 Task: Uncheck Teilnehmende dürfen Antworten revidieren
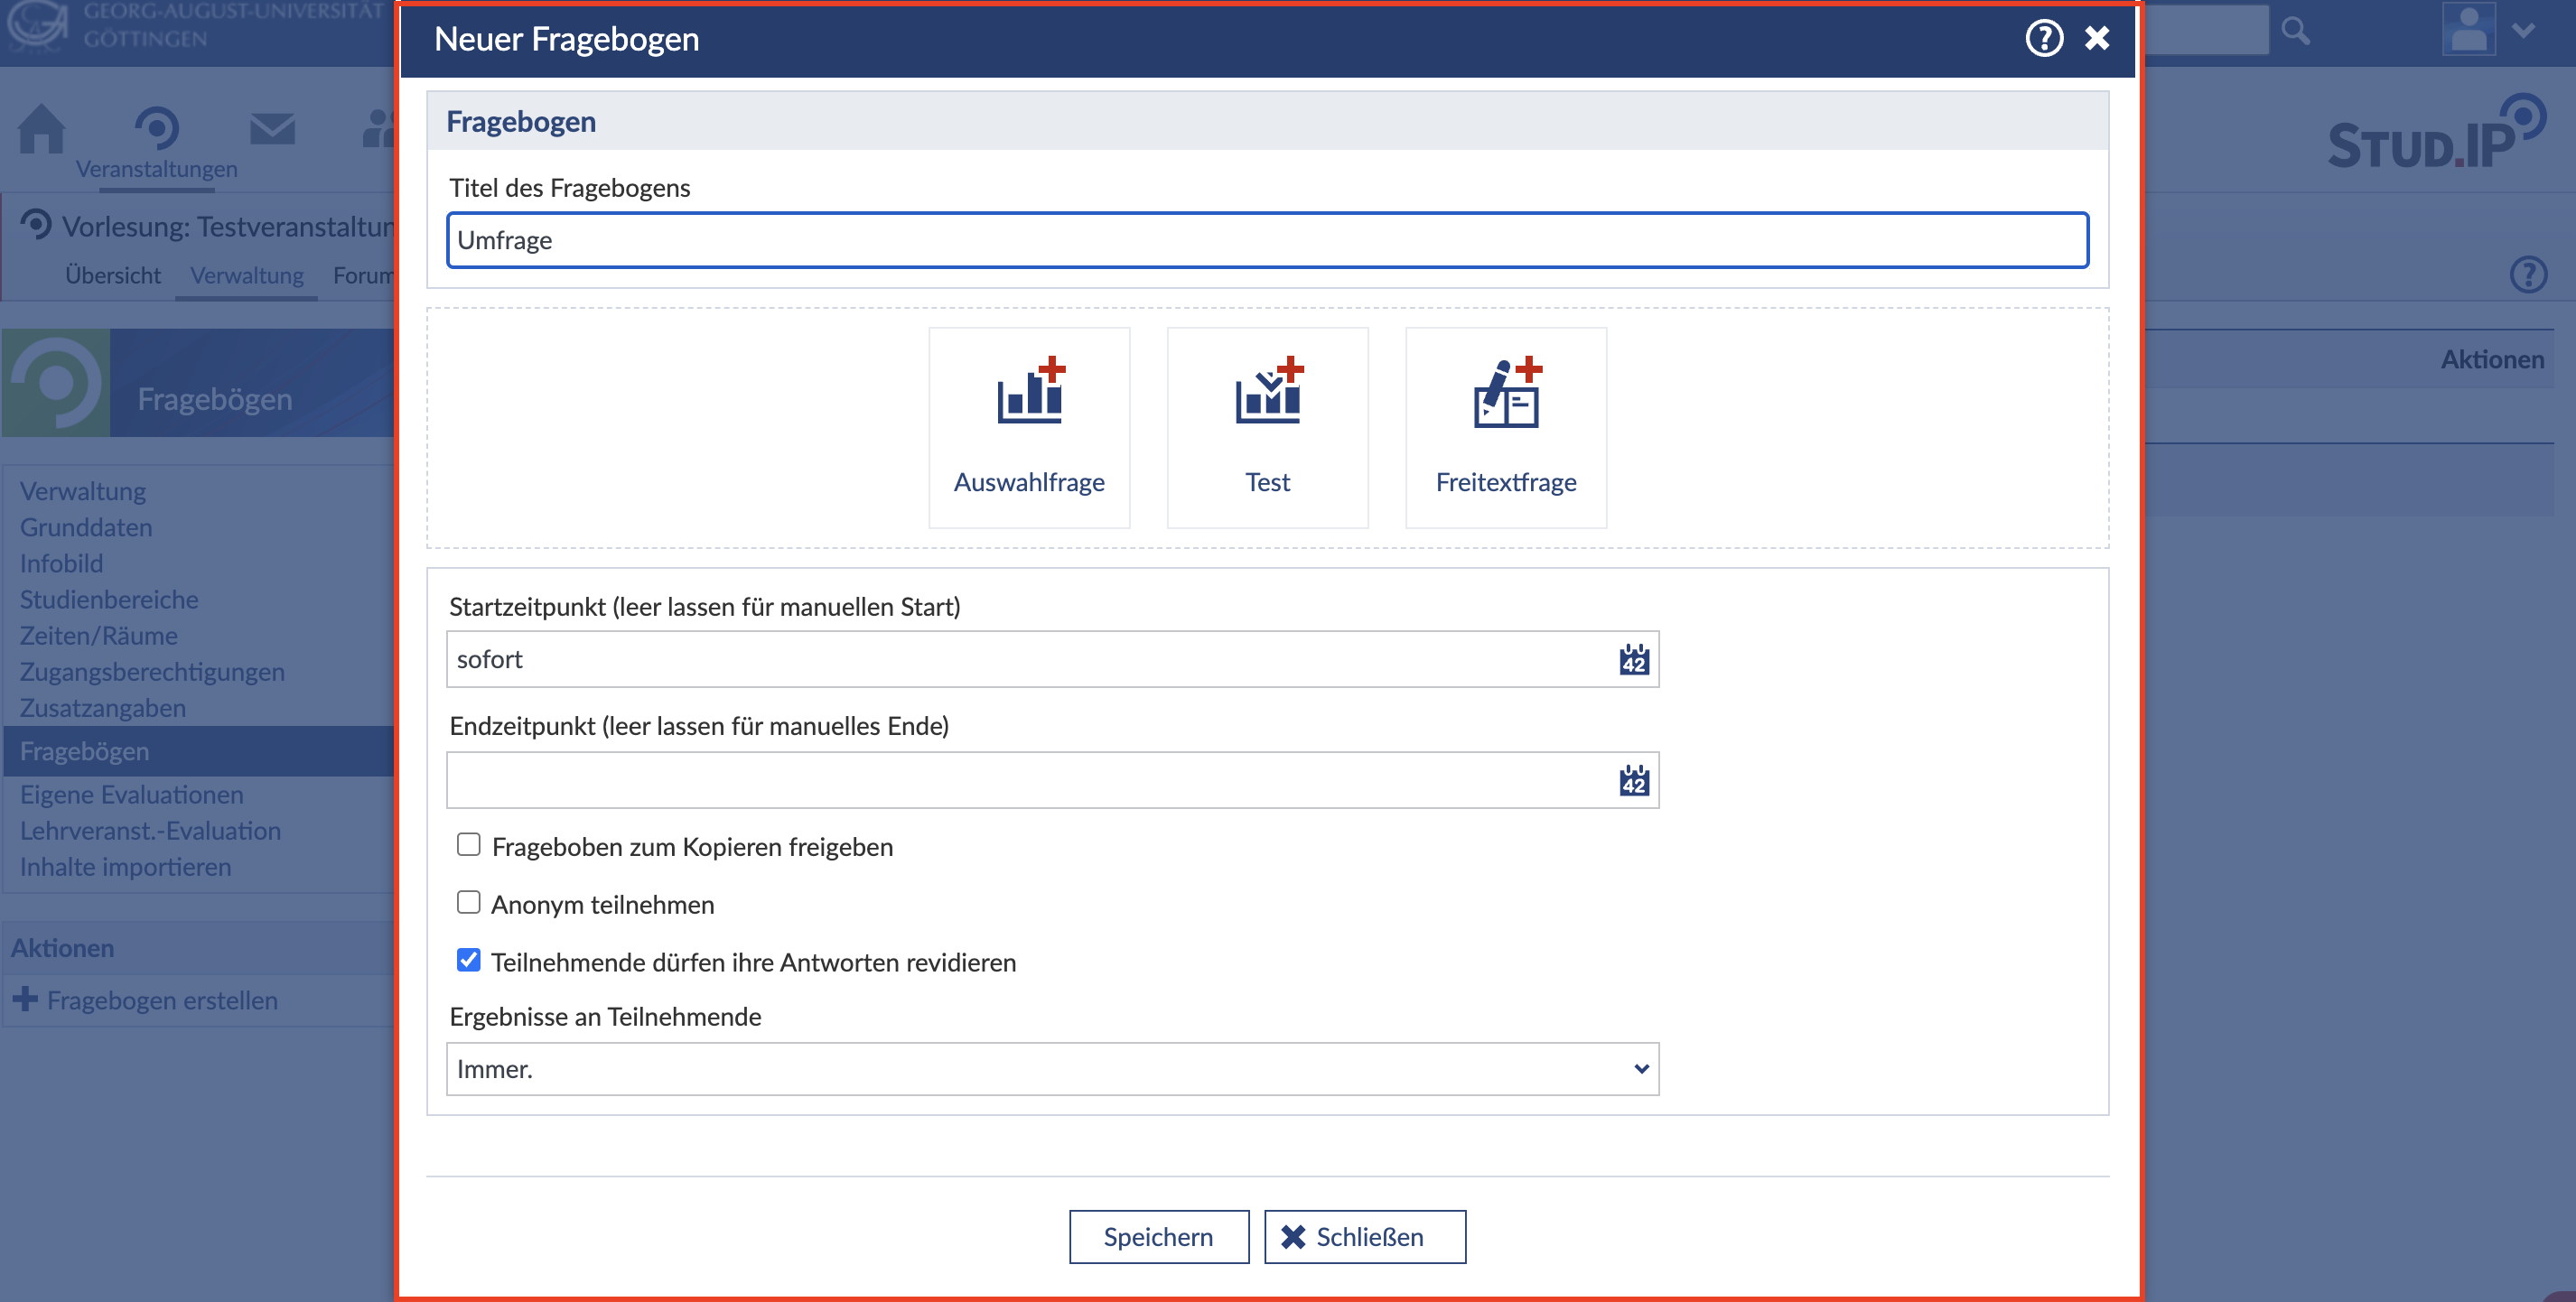point(468,961)
